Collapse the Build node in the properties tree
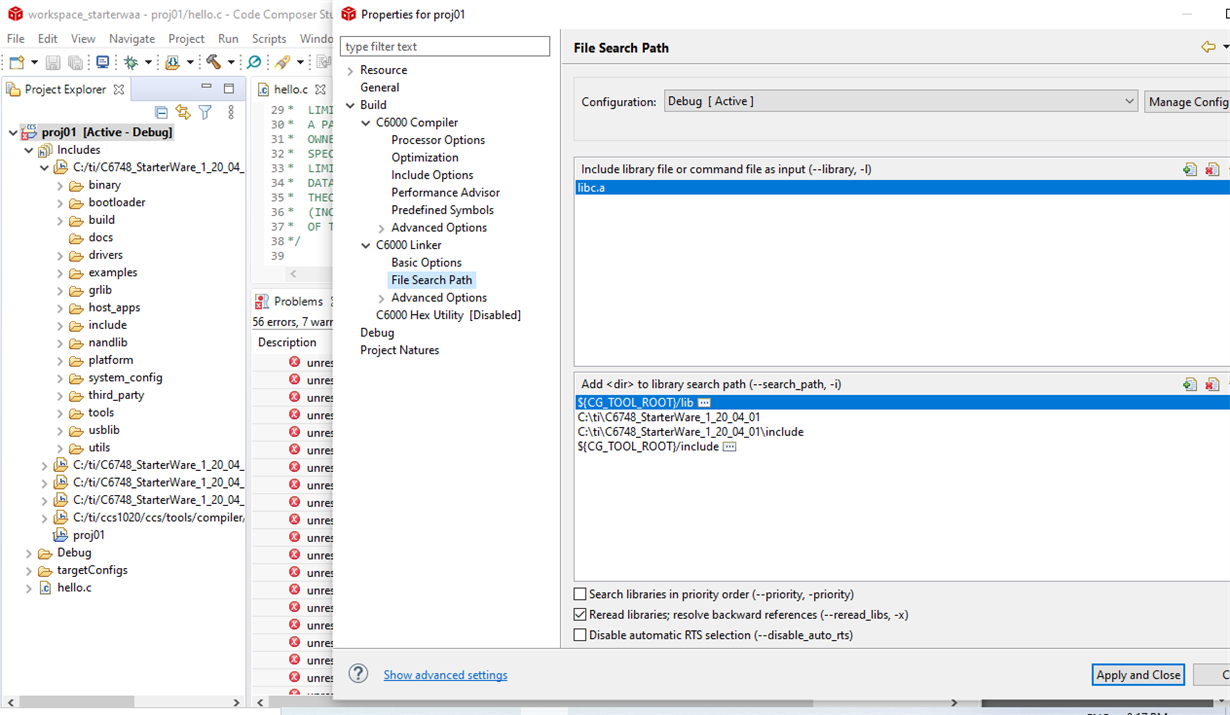The image size is (1230, 715). [350, 105]
